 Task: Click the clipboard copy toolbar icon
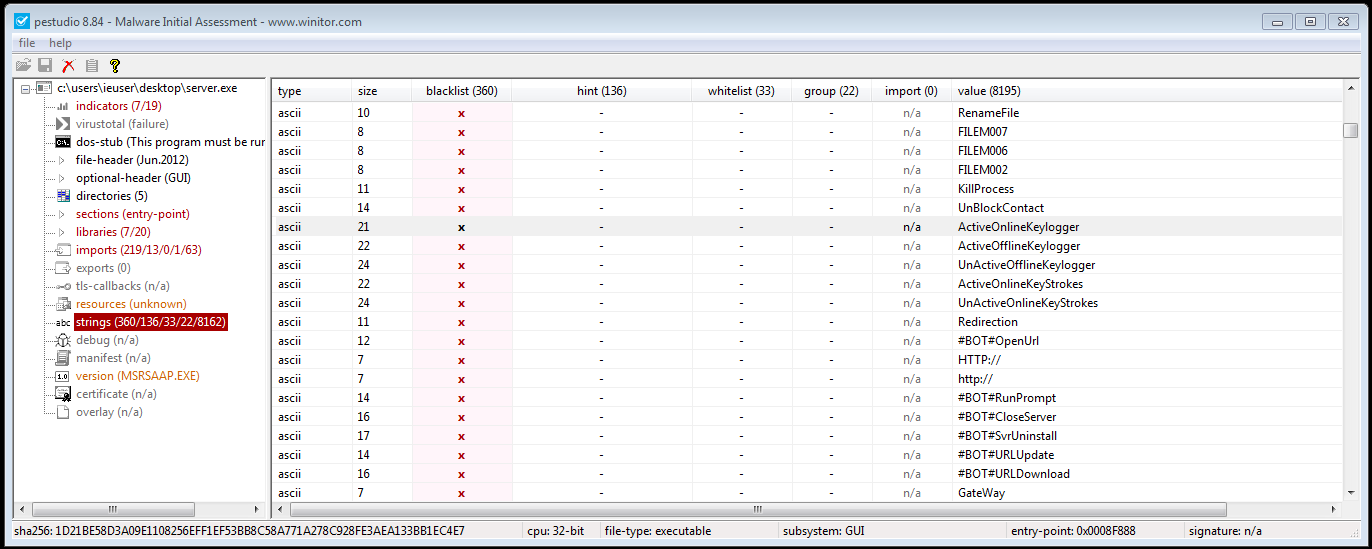92,65
